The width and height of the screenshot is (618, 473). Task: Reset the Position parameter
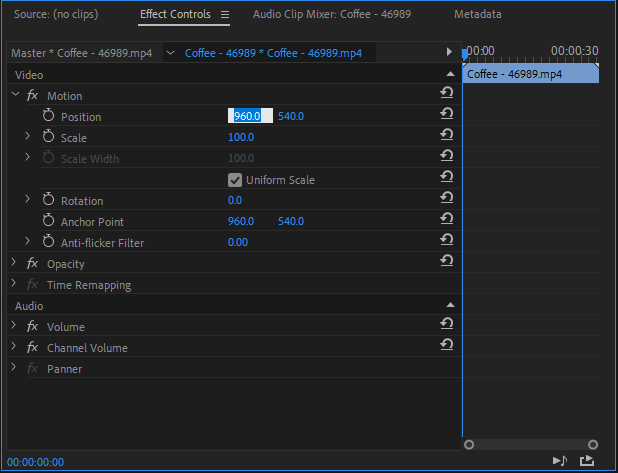pos(447,114)
